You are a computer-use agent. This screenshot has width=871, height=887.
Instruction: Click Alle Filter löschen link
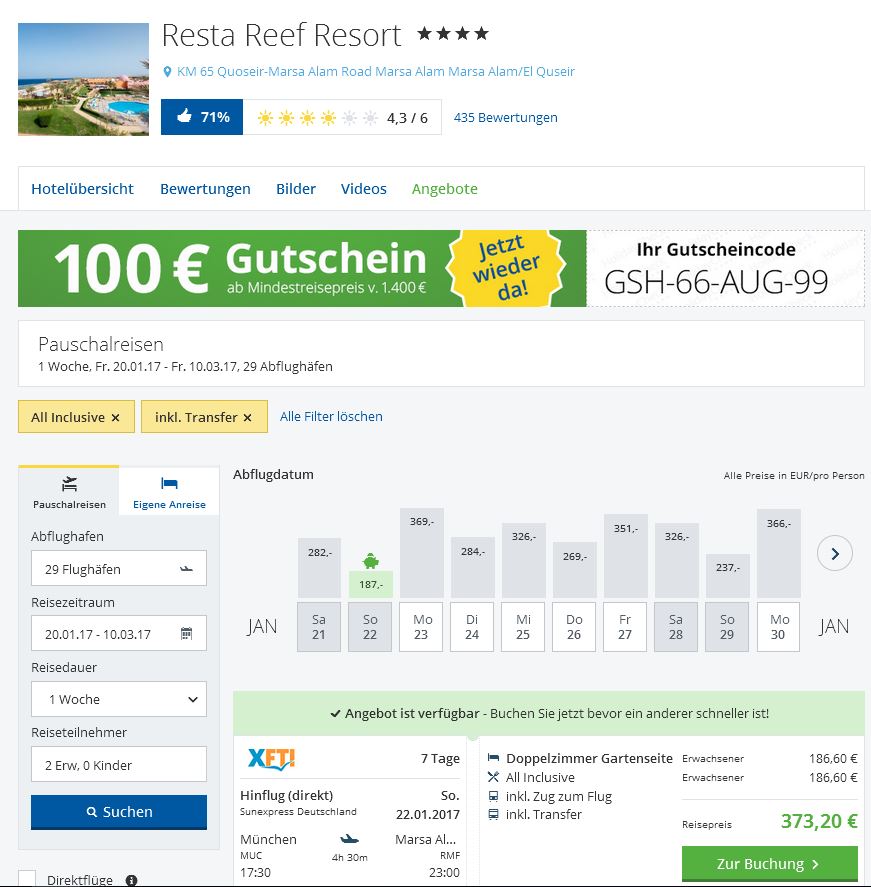[x=331, y=416]
